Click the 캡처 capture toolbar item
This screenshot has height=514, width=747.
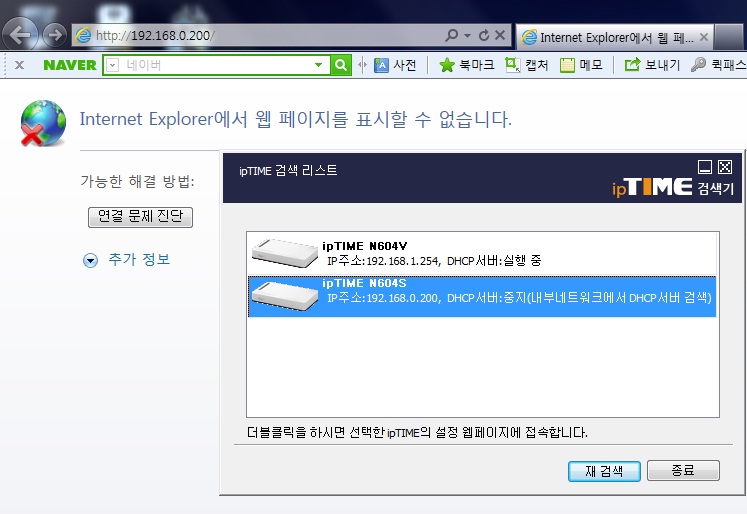pyautogui.click(x=526, y=65)
